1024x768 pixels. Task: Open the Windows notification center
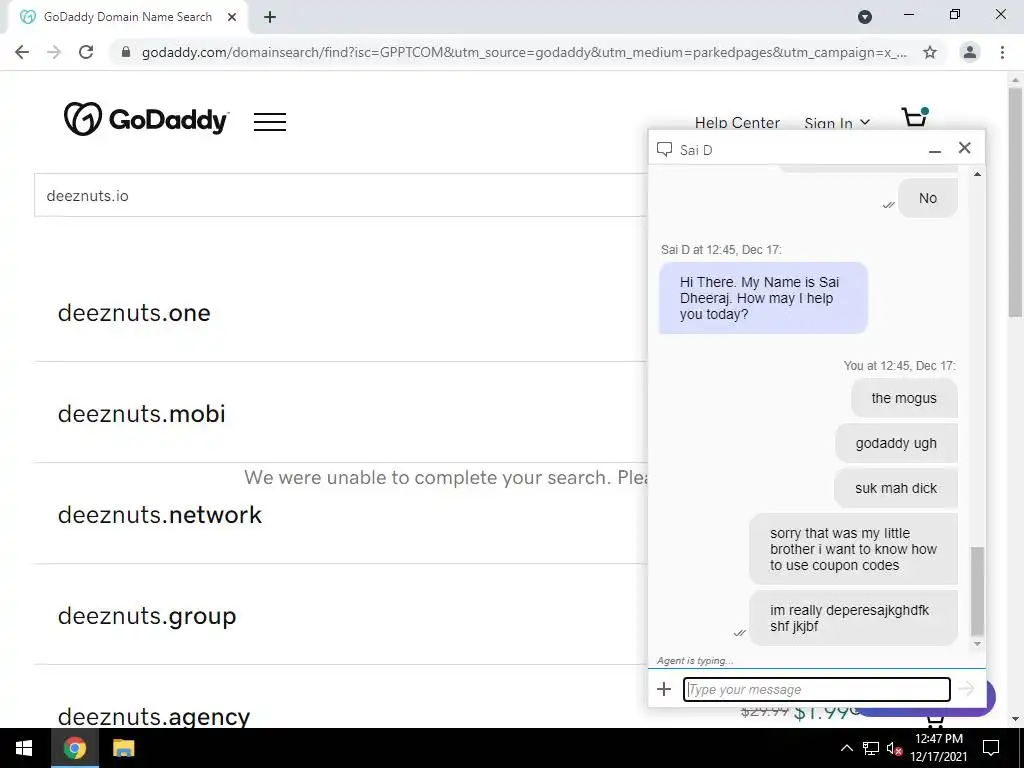(x=991, y=748)
